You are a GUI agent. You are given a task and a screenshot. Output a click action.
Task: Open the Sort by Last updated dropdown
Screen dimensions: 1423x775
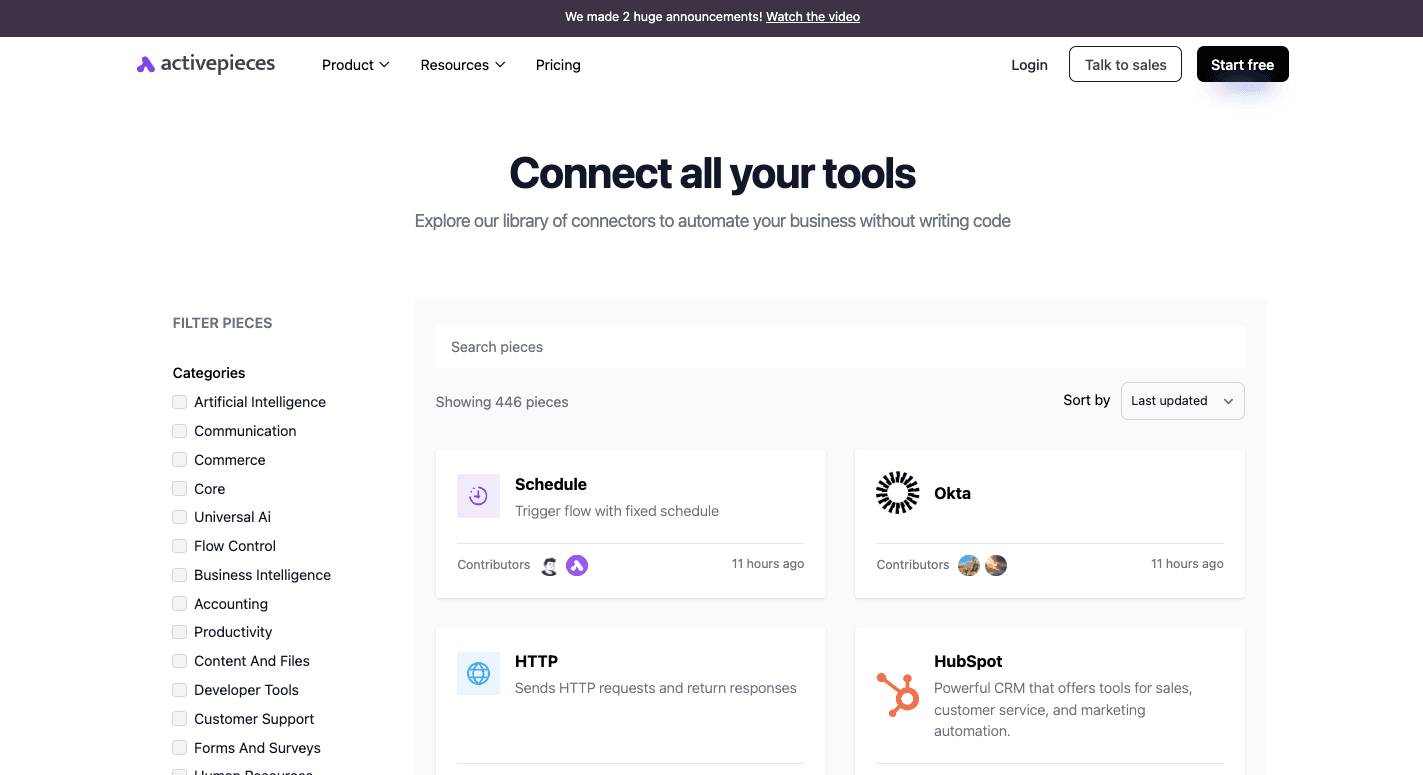tap(1182, 401)
